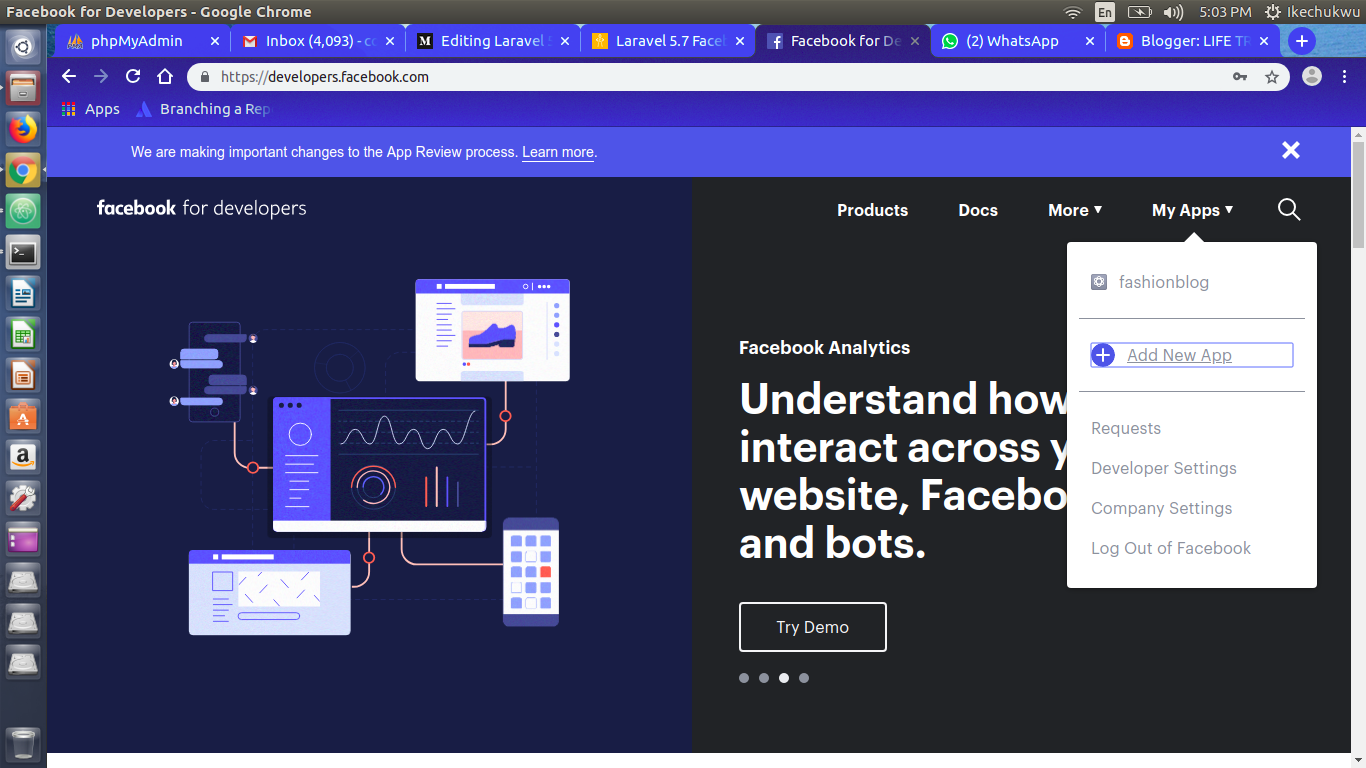Open keyboard layout En indicator

click(x=1105, y=12)
